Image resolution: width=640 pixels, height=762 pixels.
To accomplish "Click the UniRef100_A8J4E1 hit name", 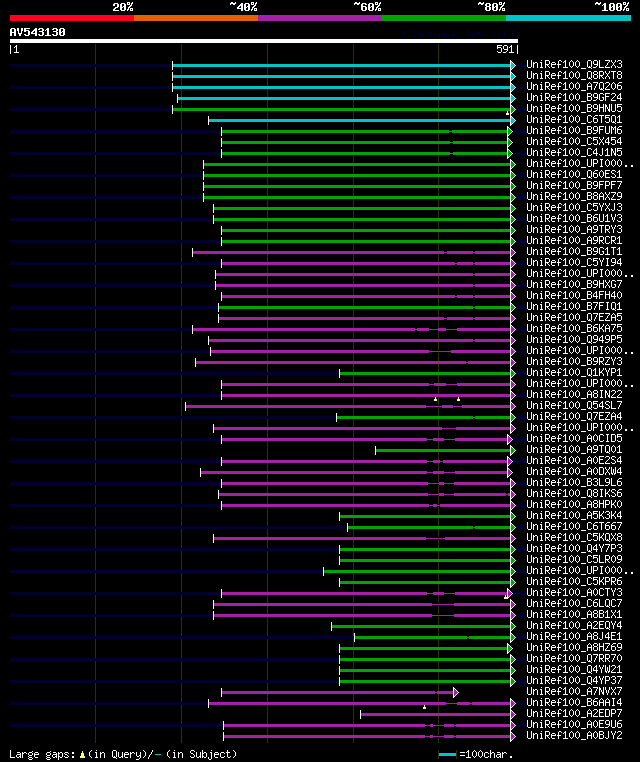I will pos(574,636).
